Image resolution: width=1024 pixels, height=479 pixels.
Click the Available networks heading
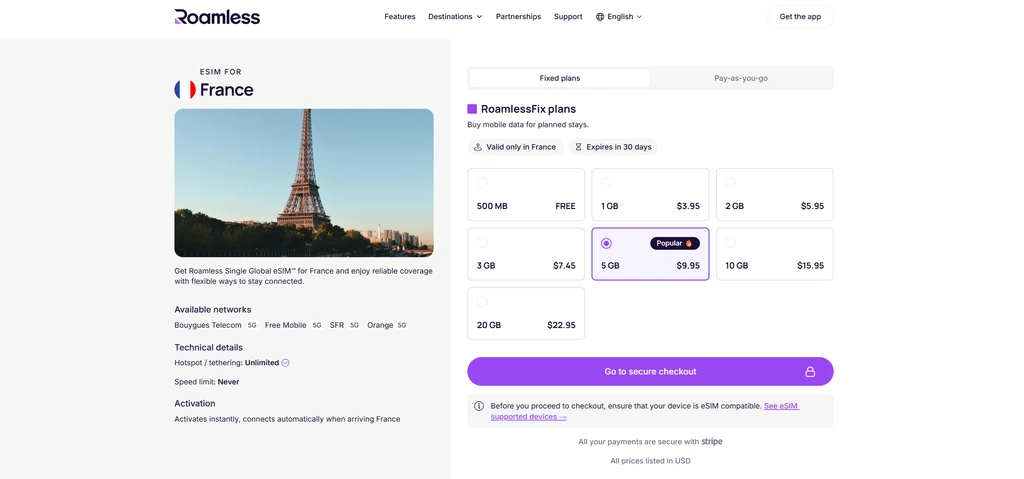[x=213, y=310]
